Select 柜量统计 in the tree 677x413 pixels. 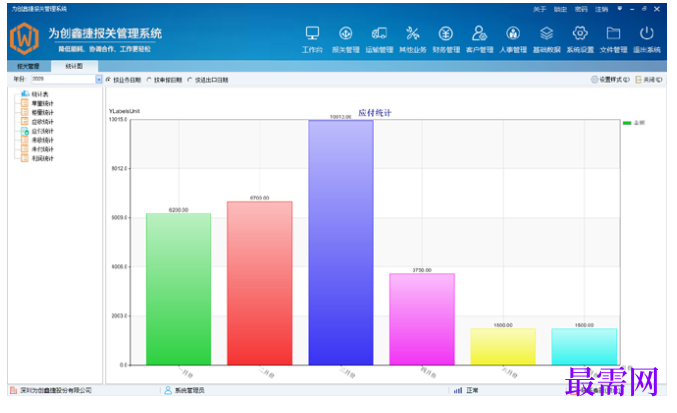coord(42,112)
